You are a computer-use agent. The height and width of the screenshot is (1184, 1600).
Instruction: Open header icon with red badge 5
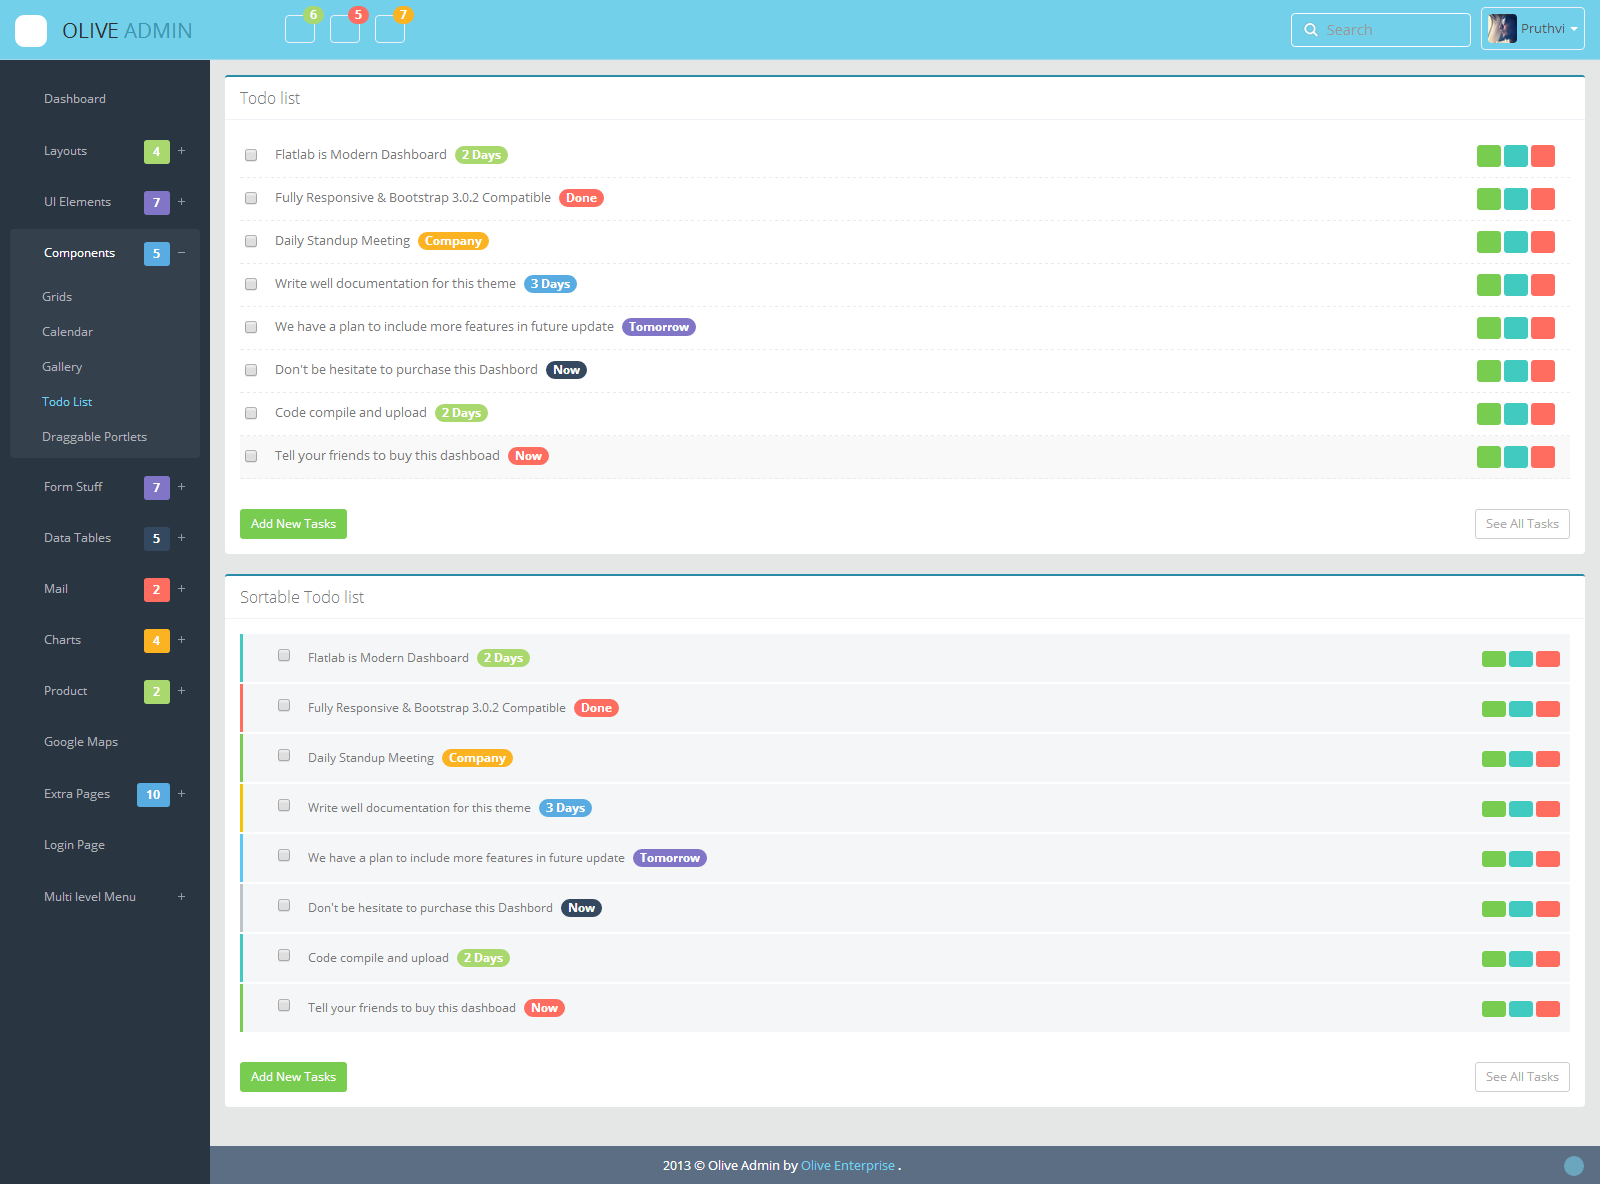tap(345, 29)
